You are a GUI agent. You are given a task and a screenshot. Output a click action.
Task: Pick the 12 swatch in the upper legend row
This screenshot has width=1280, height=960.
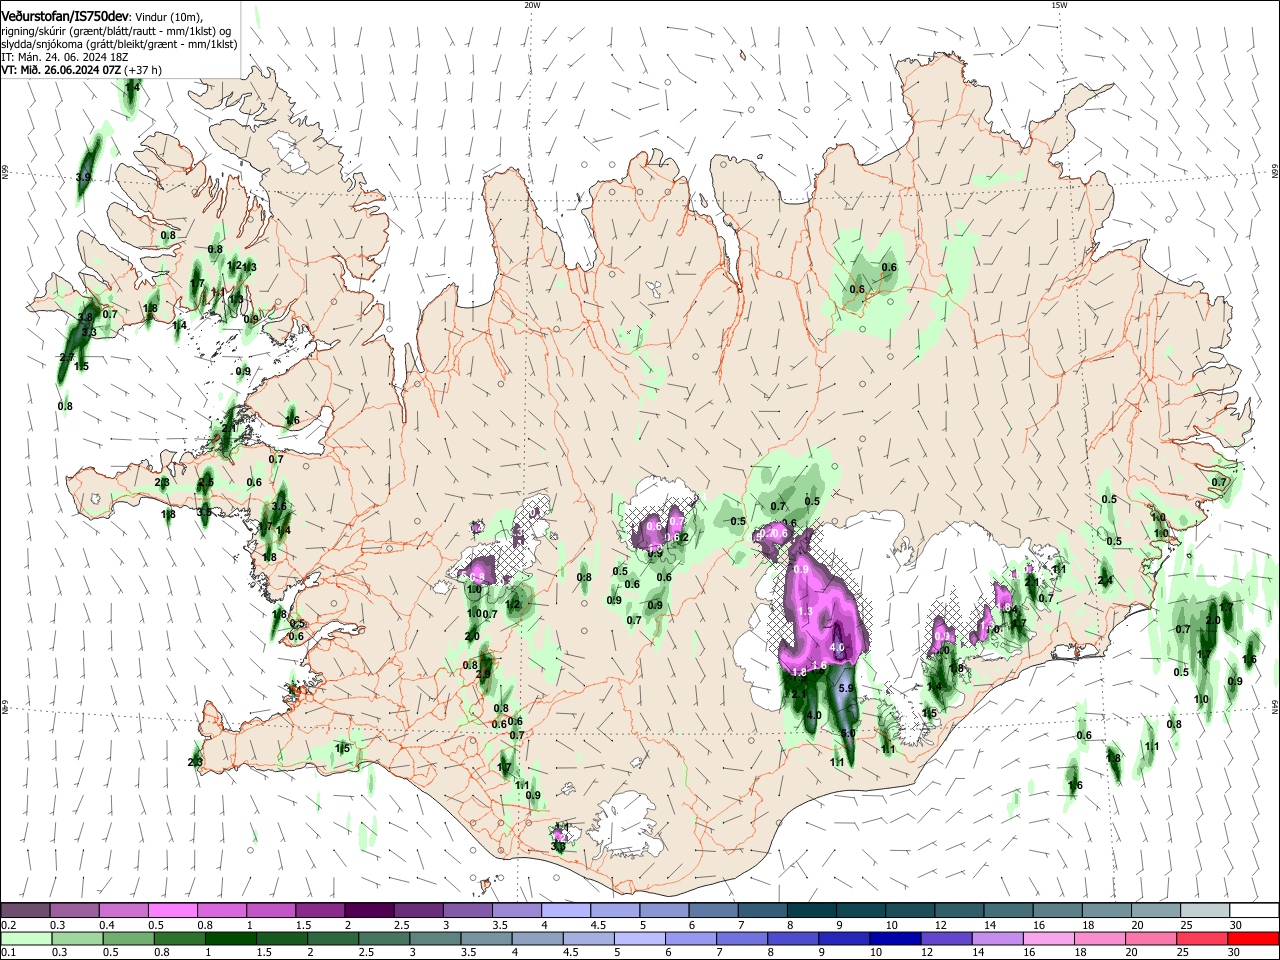pyautogui.click(x=958, y=911)
